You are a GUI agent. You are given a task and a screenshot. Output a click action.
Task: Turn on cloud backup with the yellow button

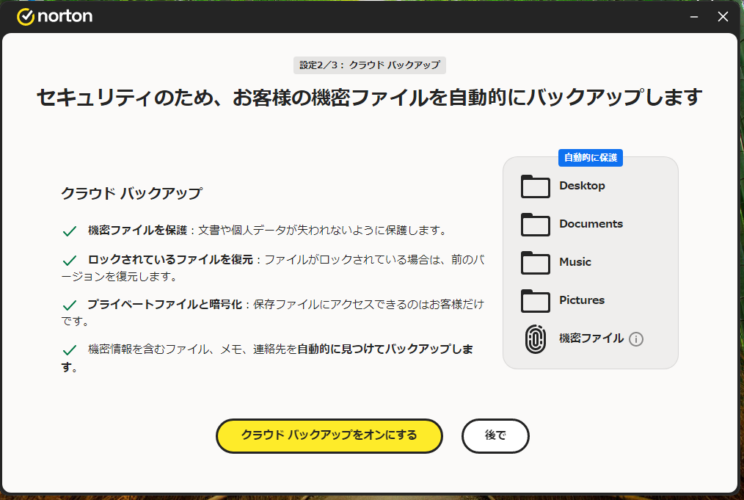click(329, 435)
